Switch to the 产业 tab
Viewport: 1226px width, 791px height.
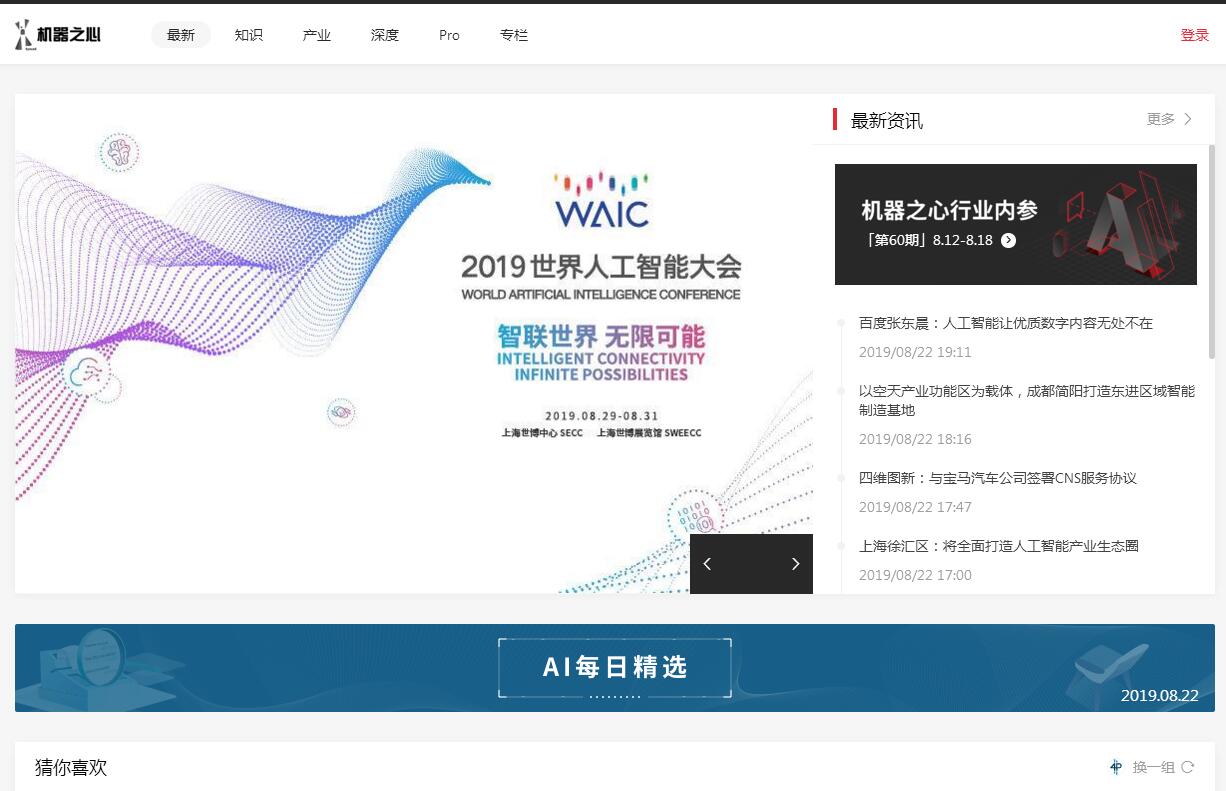point(317,35)
